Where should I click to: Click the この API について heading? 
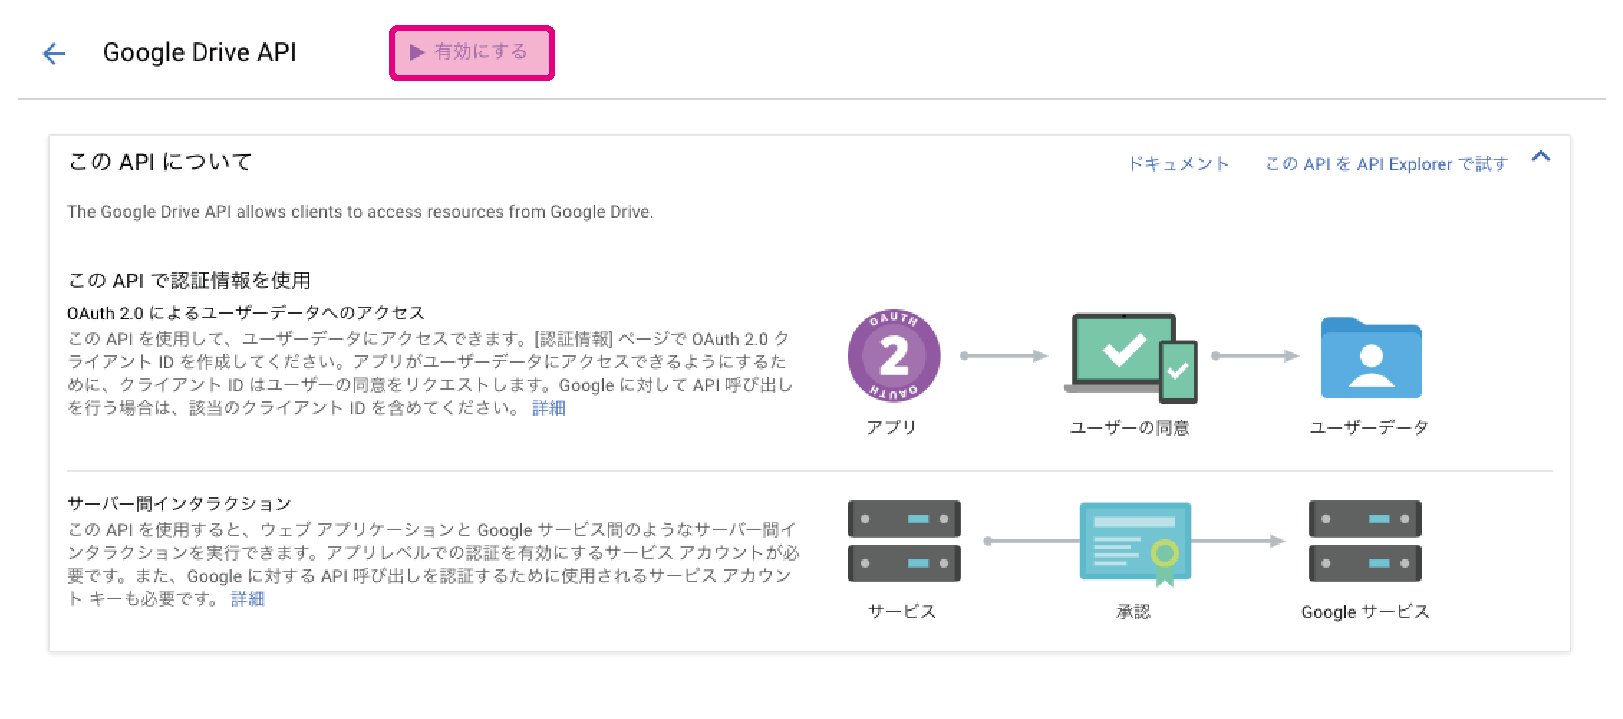click(160, 162)
